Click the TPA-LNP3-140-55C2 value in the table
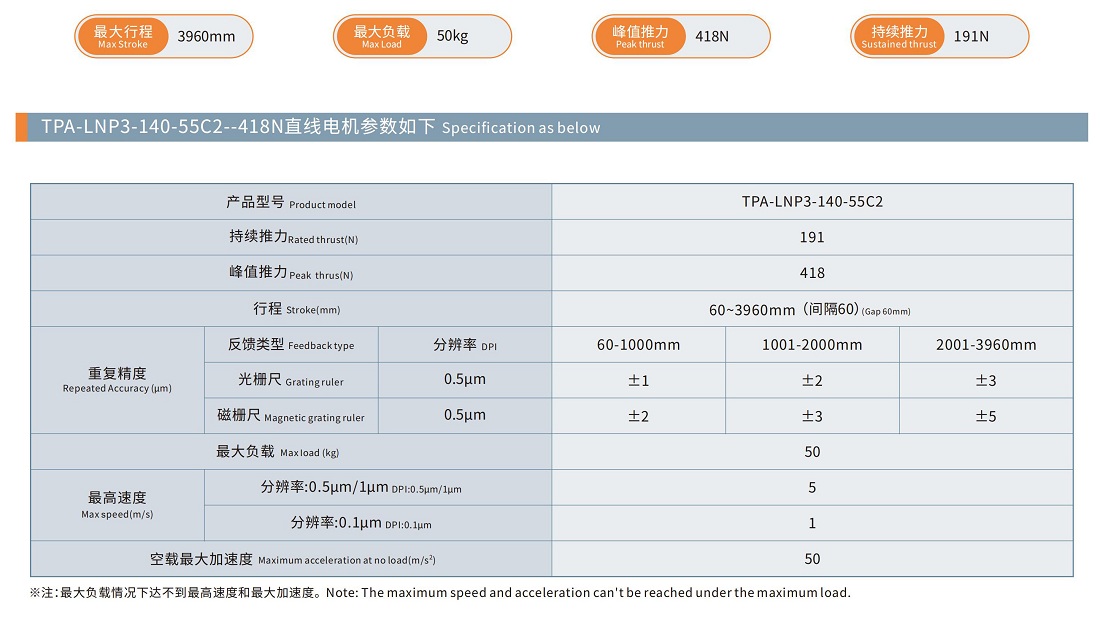 pos(812,201)
